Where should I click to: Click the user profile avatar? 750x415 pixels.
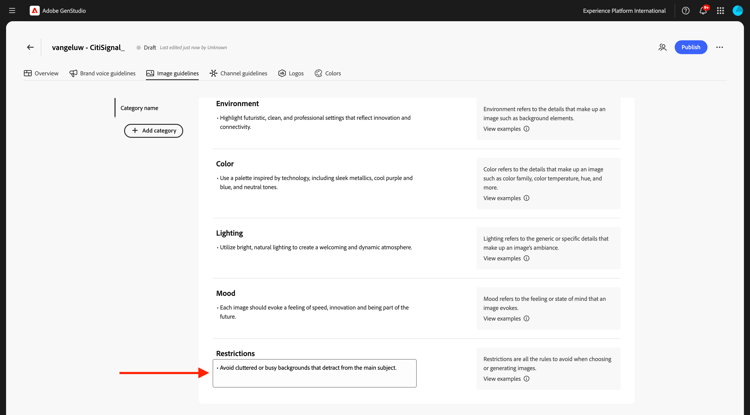738,11
